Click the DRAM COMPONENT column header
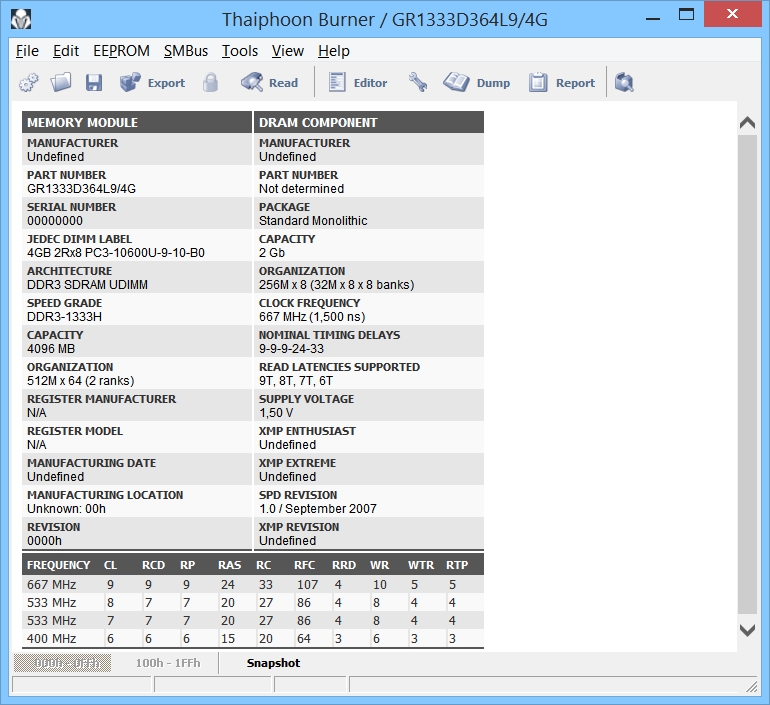The width and height of the screenshot is (770, 705). (369, 122)
